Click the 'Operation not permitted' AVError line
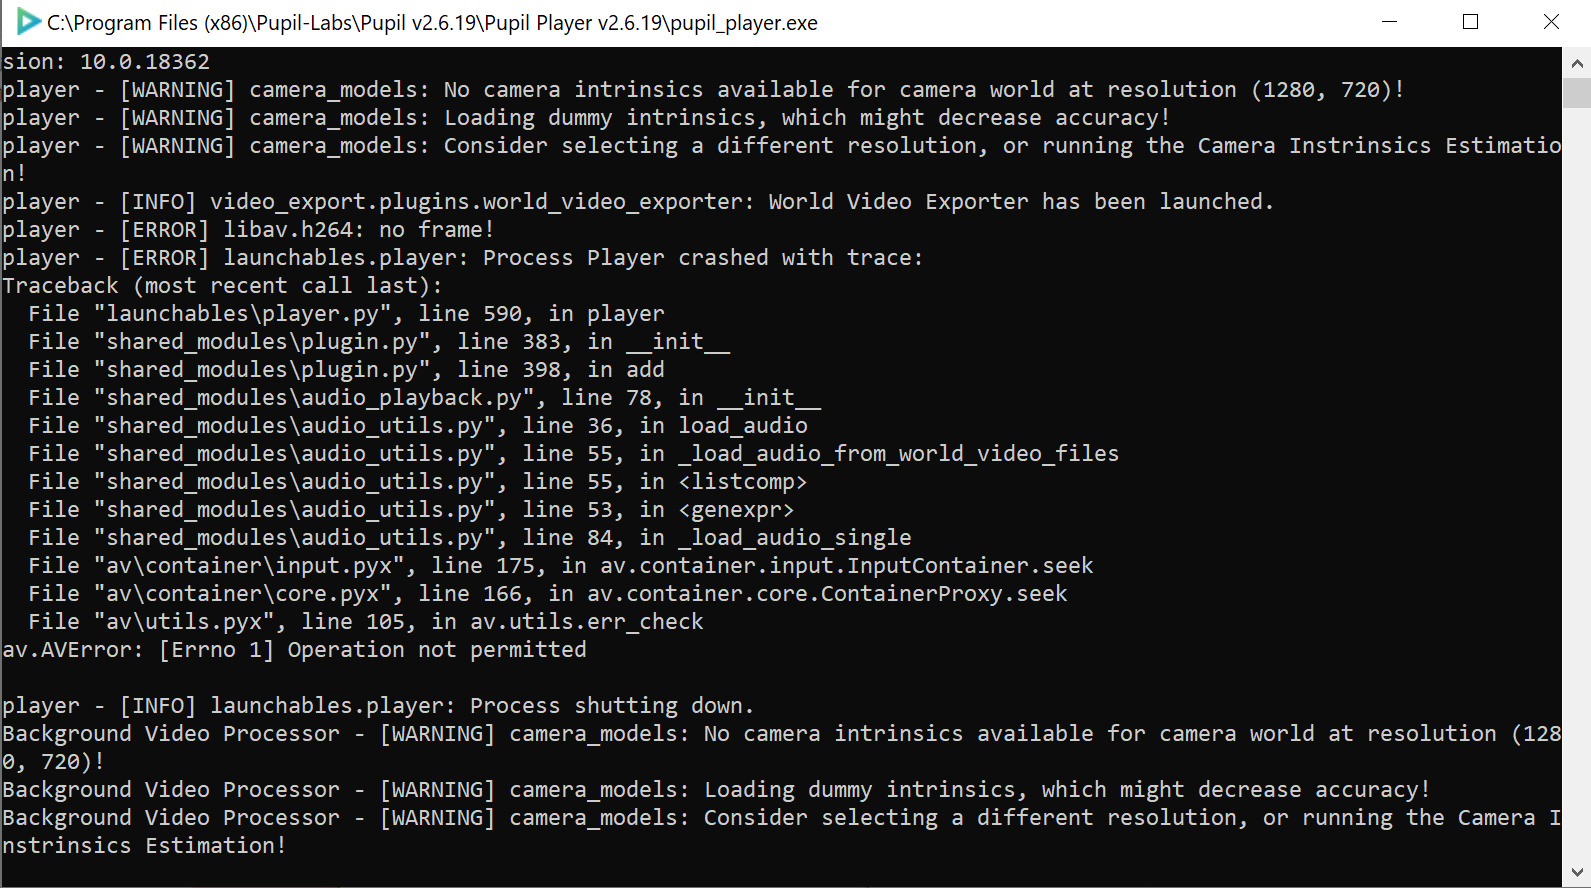This screenshot has height=888, width=1591. tap(294, 650)
